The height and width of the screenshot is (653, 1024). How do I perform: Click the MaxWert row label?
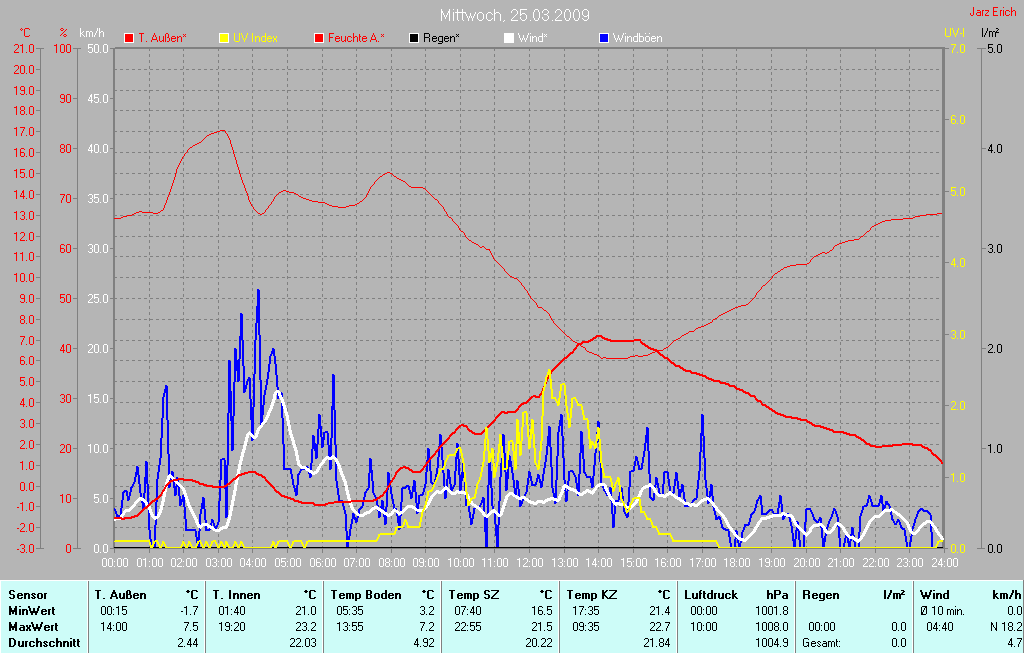point(31,626)
